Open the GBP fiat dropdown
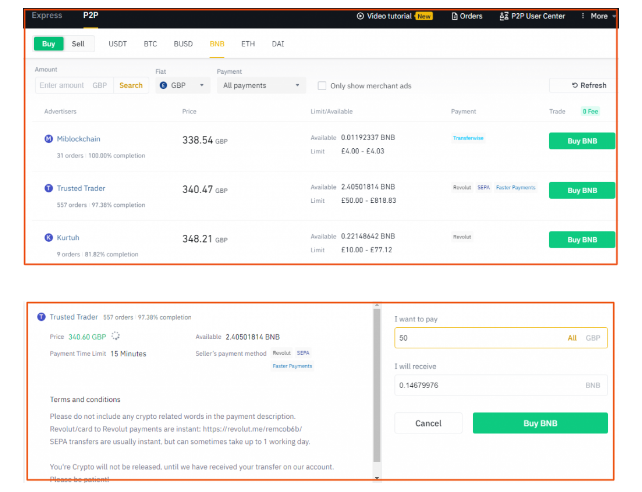The image size is (642, 492). pyautogui.click(x=183, y=85)
